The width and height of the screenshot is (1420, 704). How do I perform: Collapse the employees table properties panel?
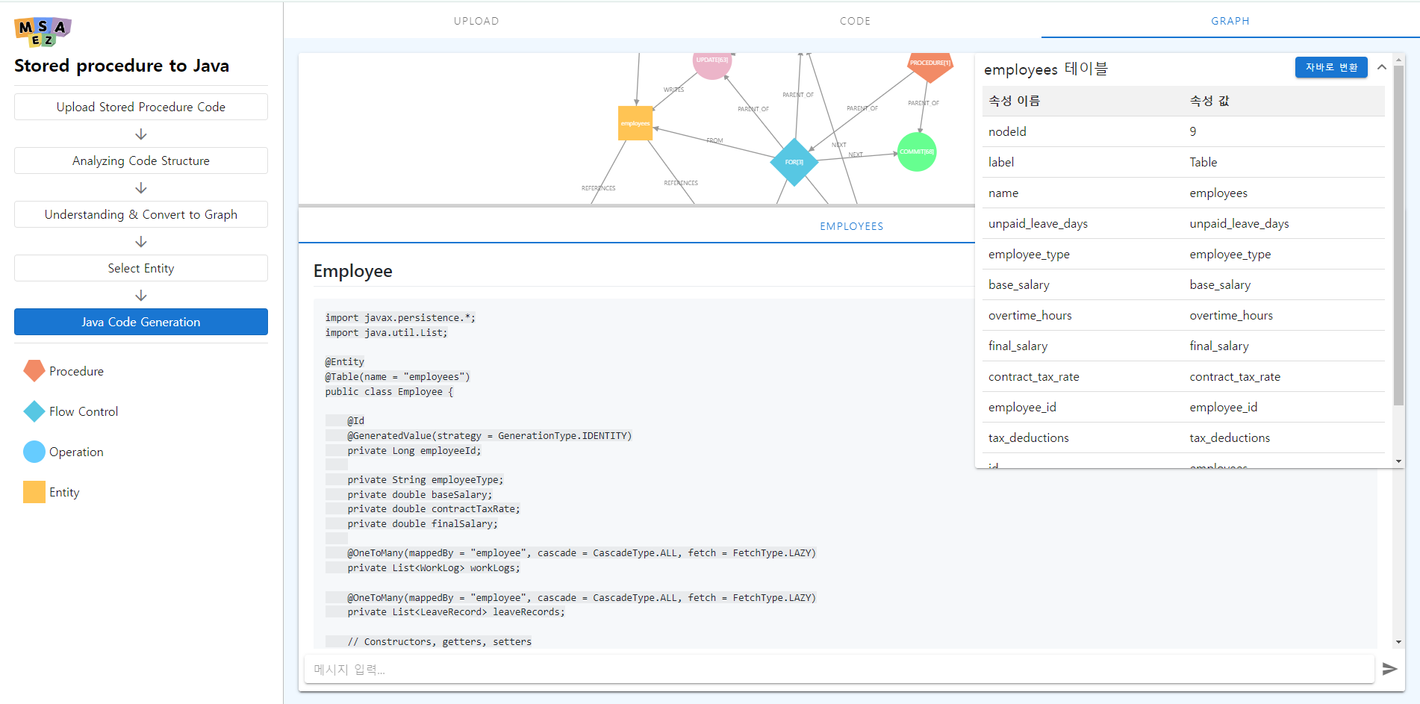coord(1382,67)
